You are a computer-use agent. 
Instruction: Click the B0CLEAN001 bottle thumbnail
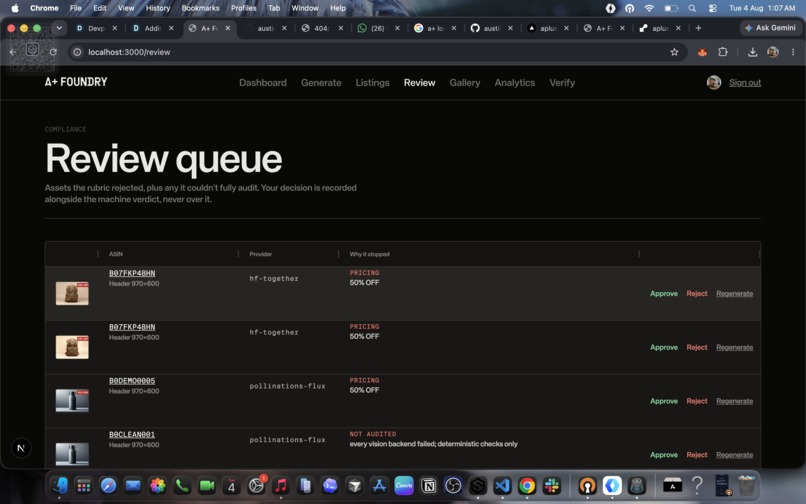(x=72, y=454)
